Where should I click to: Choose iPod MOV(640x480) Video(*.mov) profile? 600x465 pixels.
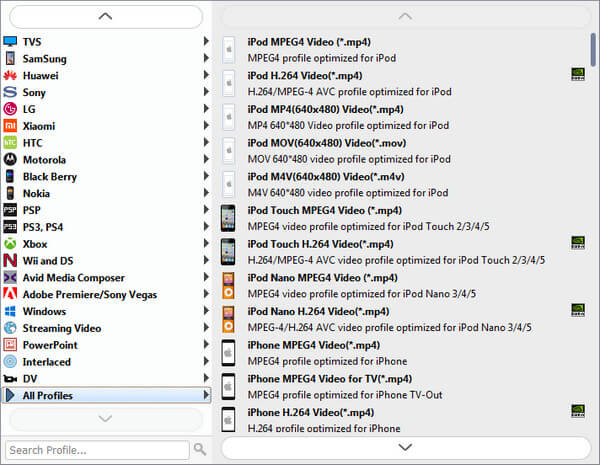(404, 151)
